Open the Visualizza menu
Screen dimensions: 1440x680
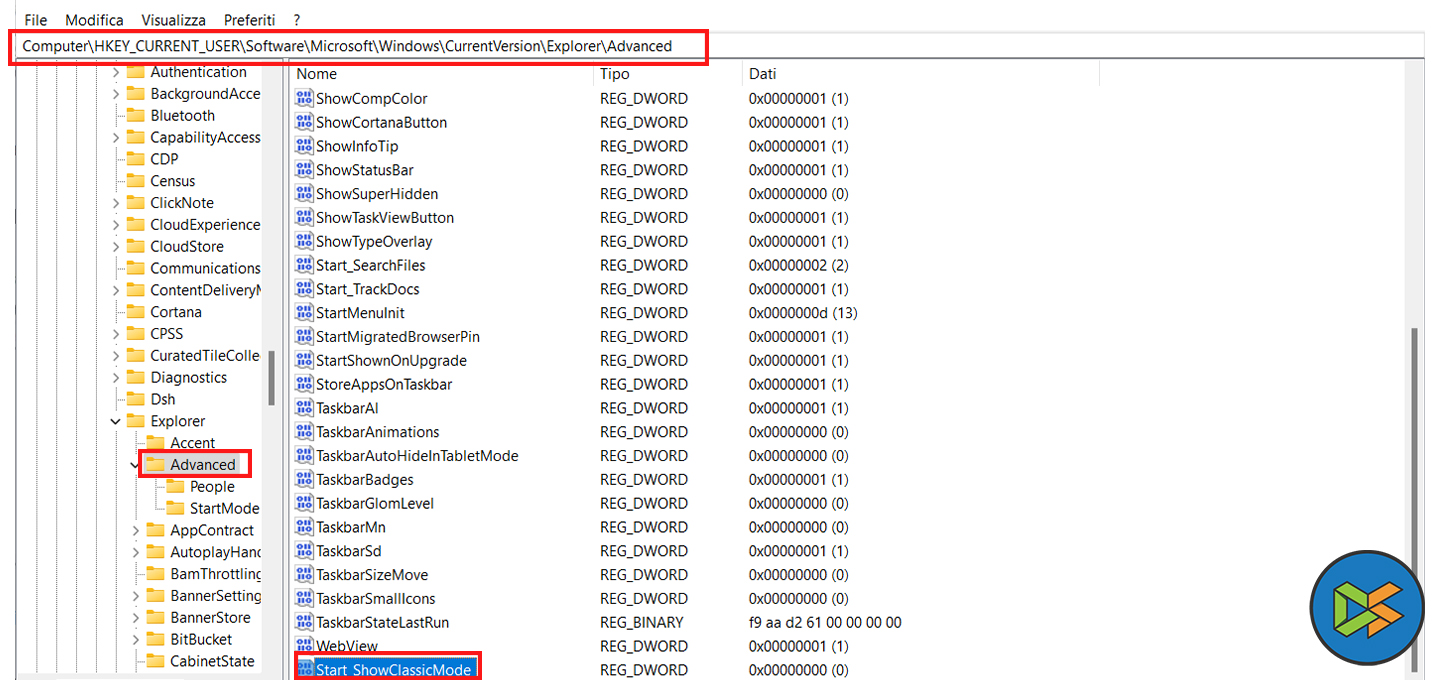174,20
